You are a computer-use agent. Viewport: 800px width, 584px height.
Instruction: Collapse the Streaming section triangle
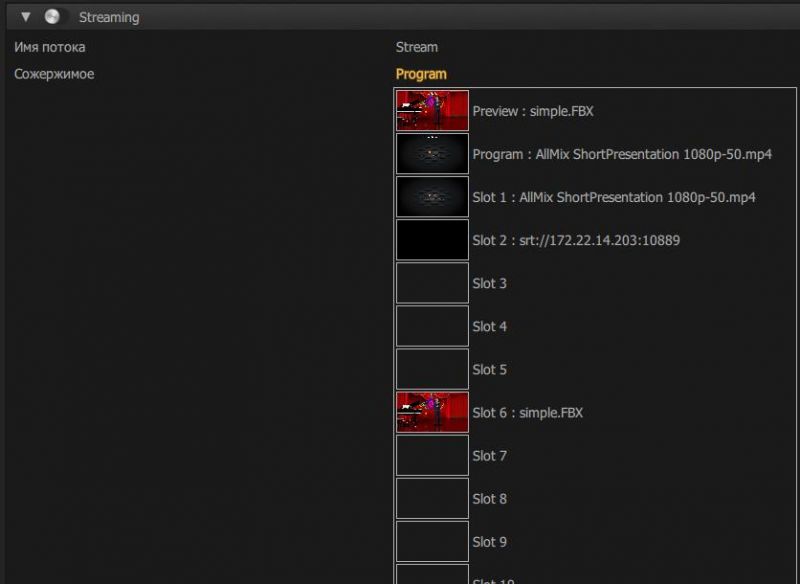(26, 17)
